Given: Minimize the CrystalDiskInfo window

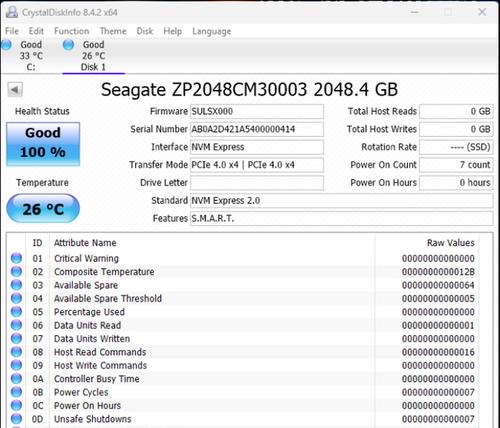Looking at the screenshot, I should tap(415, 12).
